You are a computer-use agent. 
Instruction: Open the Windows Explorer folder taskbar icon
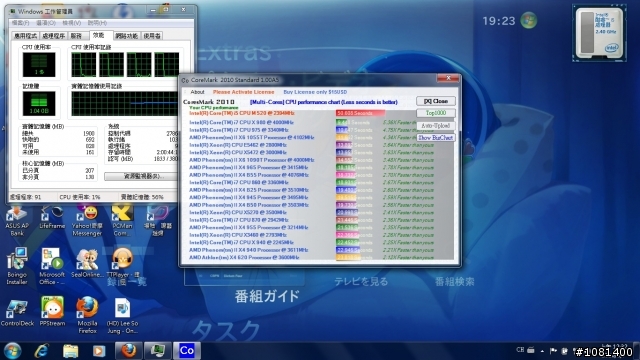[70, 351]
